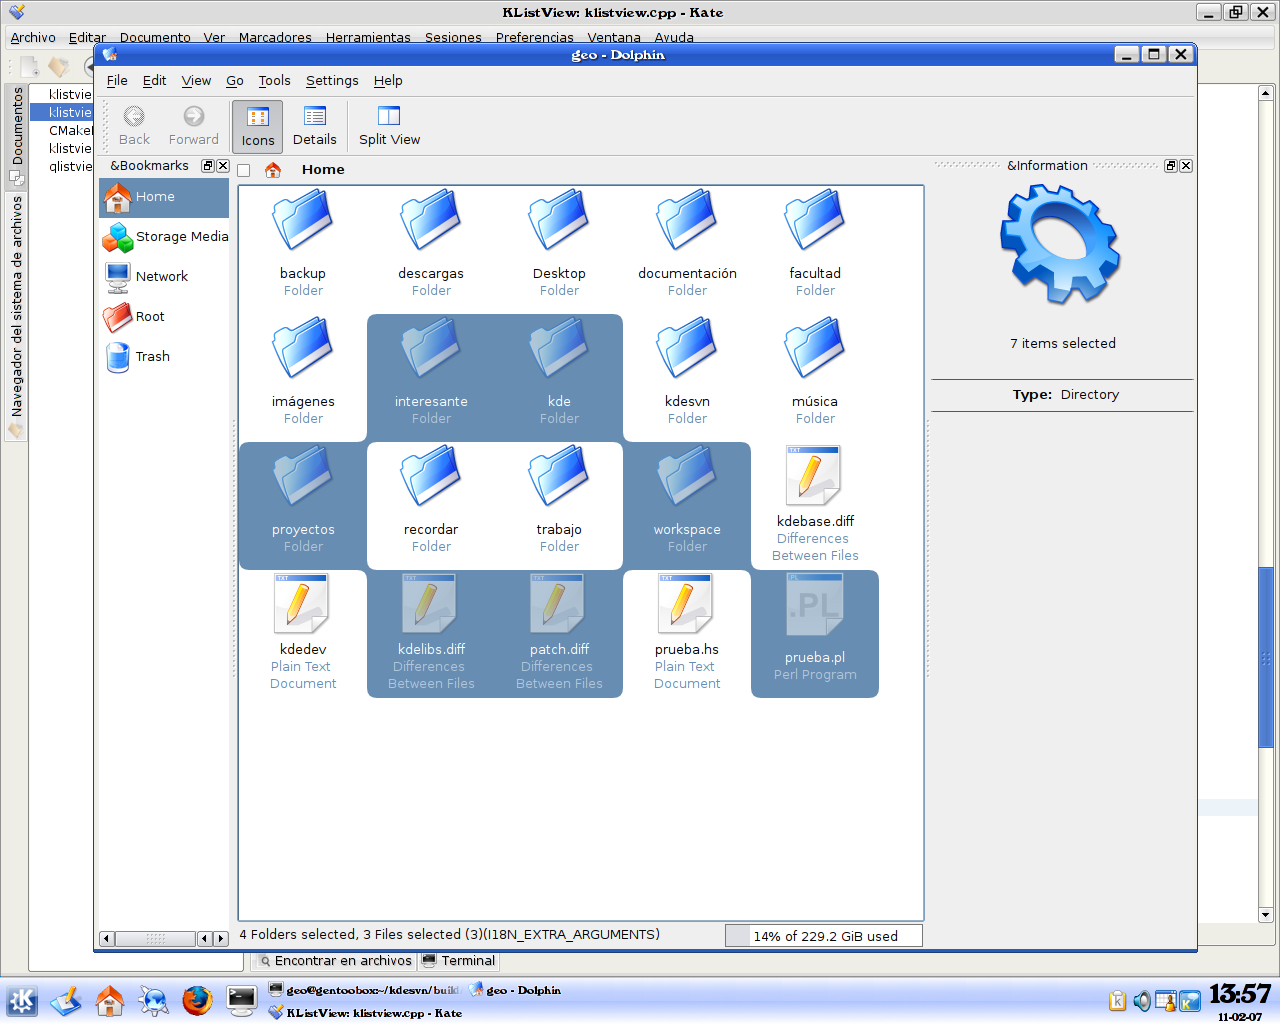Click the home icon in the location bar
1280x1024 pixels.
(273, 170)
